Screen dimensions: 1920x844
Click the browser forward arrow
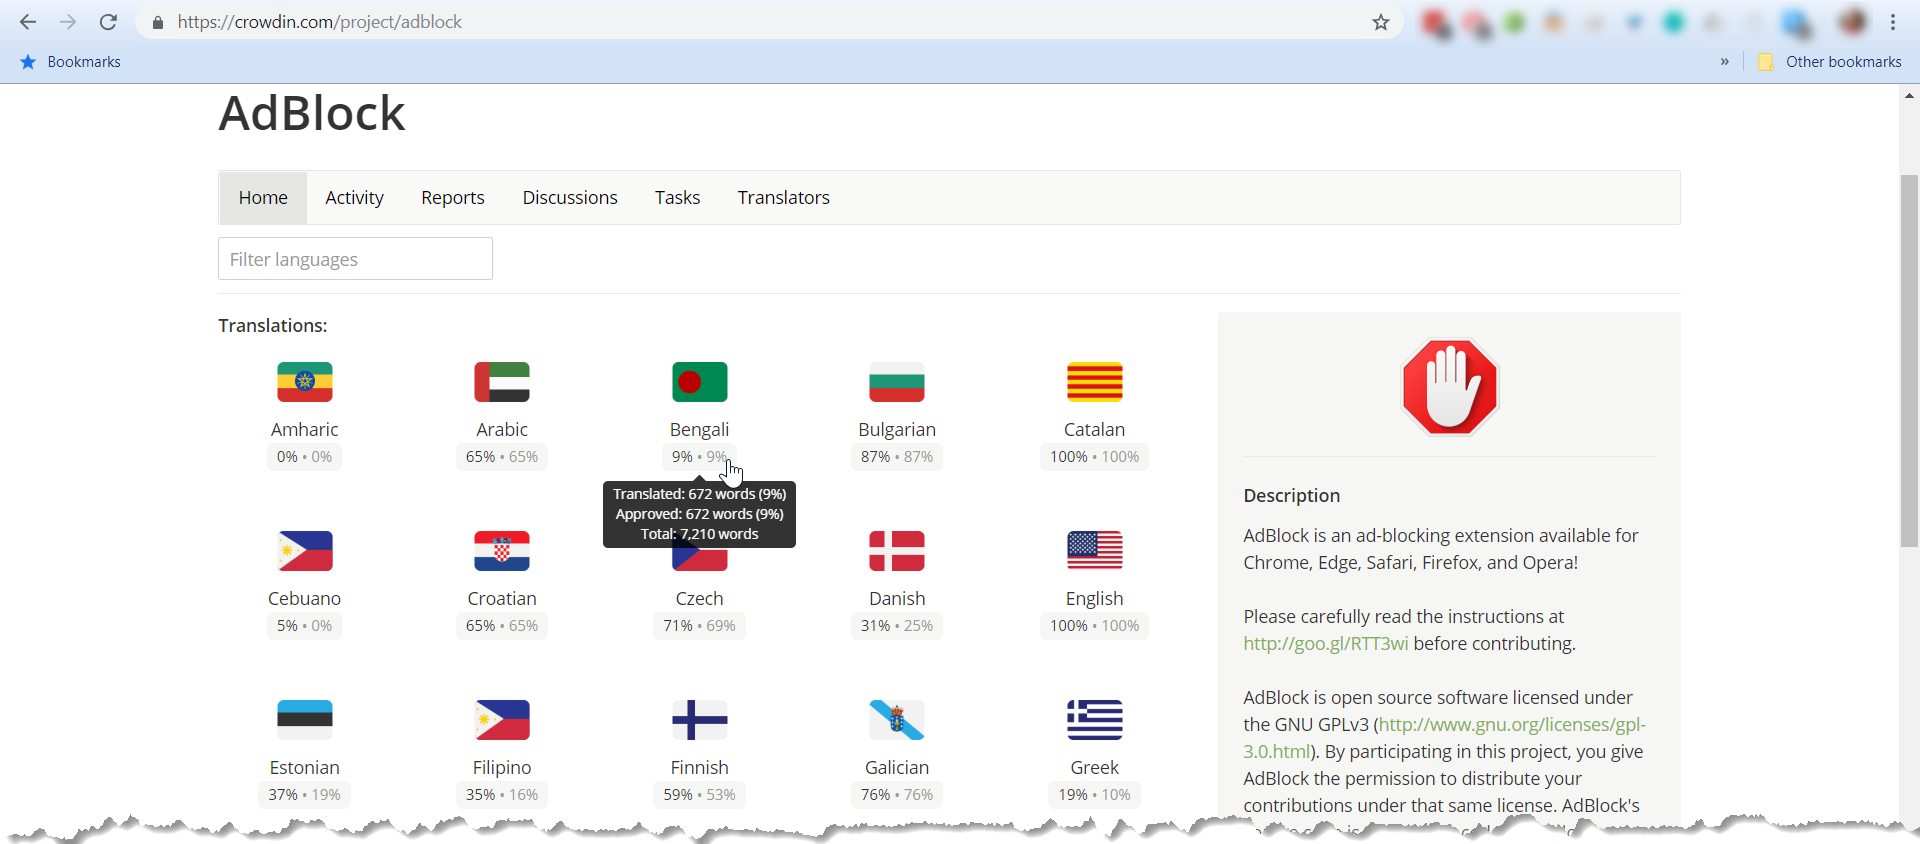68,22
